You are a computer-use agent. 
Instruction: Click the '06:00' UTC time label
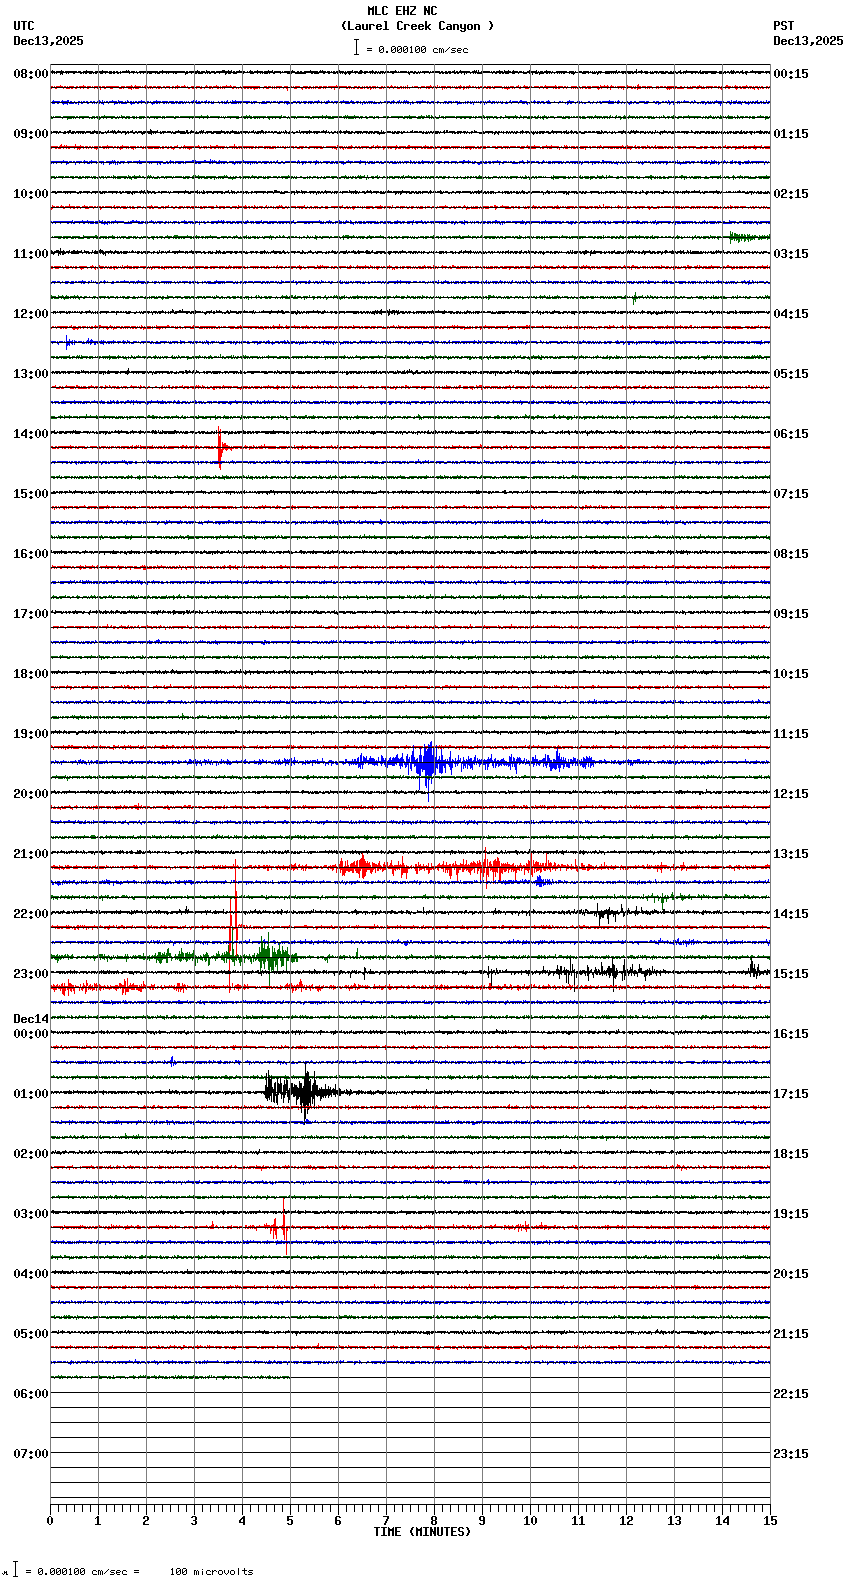click(x=30, y=1394)
